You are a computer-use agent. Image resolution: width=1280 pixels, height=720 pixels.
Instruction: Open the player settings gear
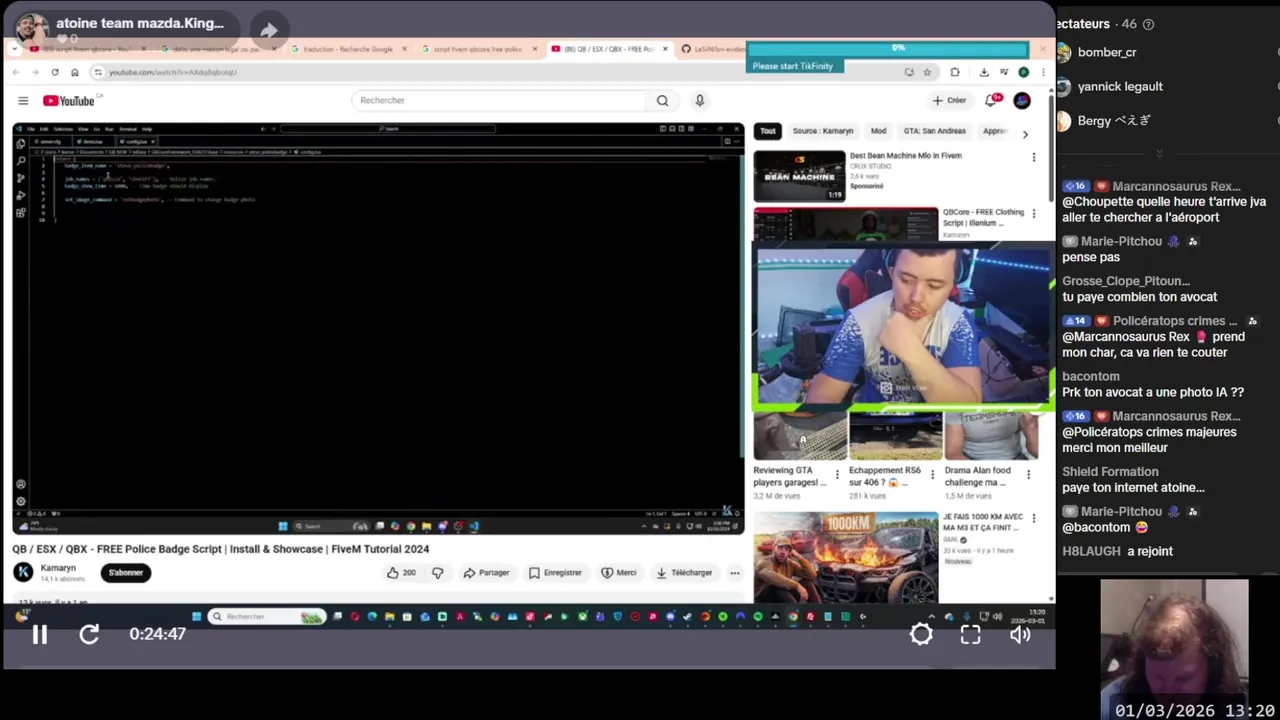tap(921, 634)
